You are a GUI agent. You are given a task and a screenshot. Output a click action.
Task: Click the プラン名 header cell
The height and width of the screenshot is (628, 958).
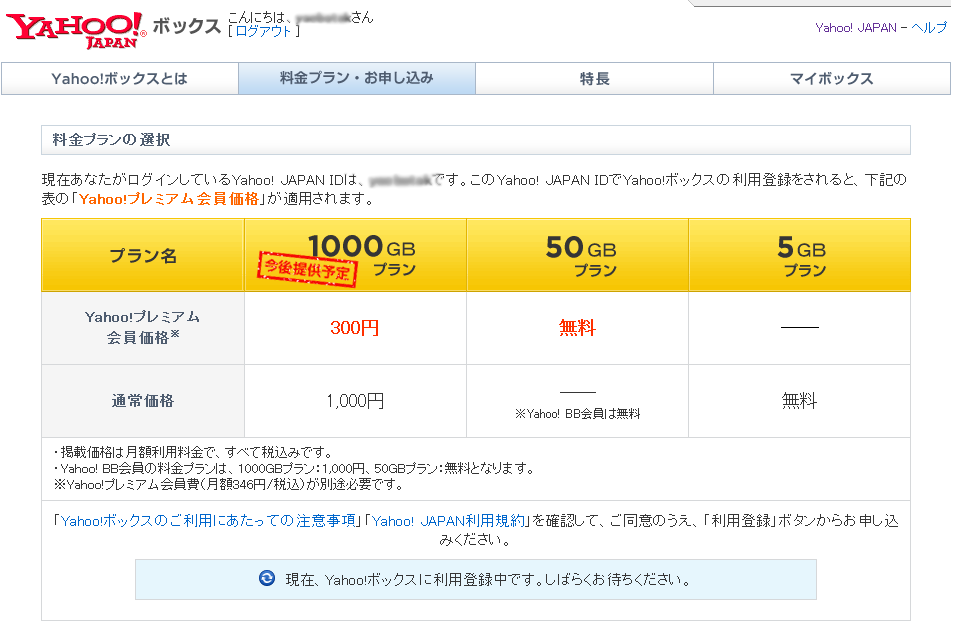(143, 255)
